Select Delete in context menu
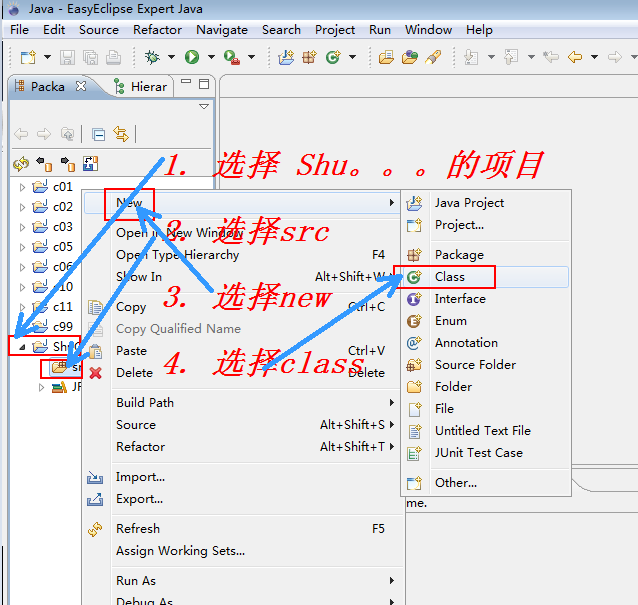638x605 pixels. (x=242, y=373)
